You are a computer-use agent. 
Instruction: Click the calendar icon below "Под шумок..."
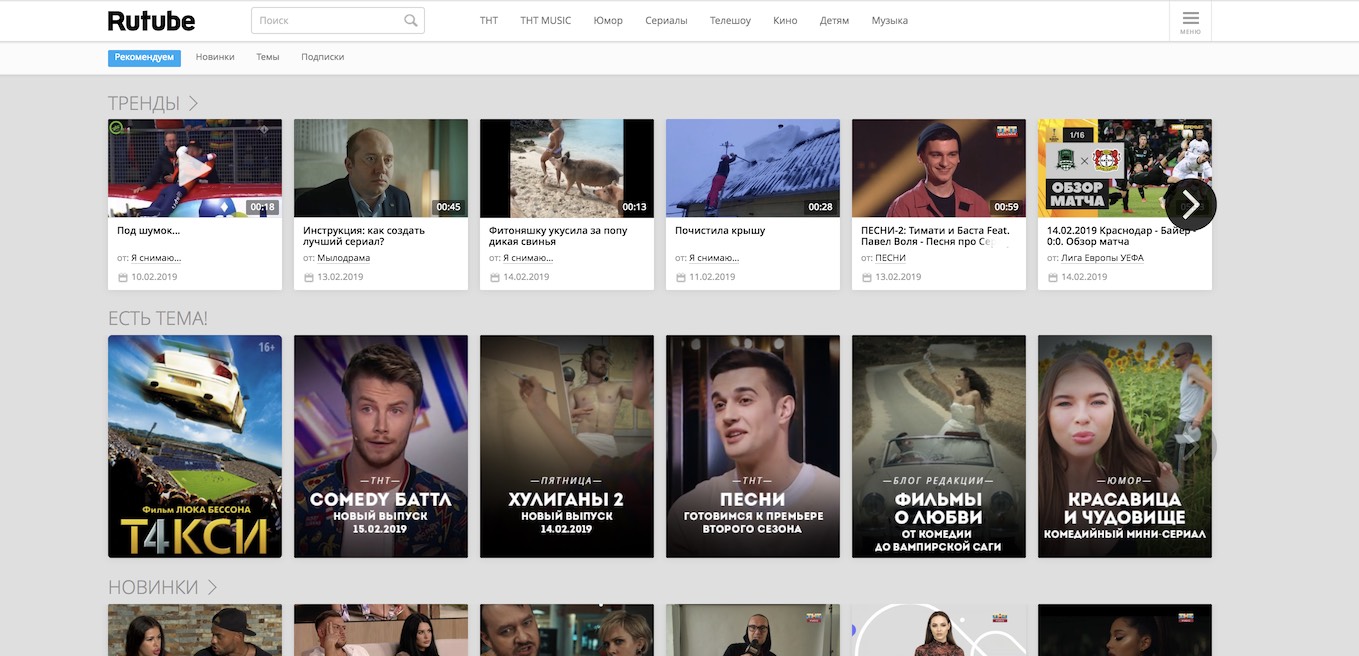pos(124,276)
